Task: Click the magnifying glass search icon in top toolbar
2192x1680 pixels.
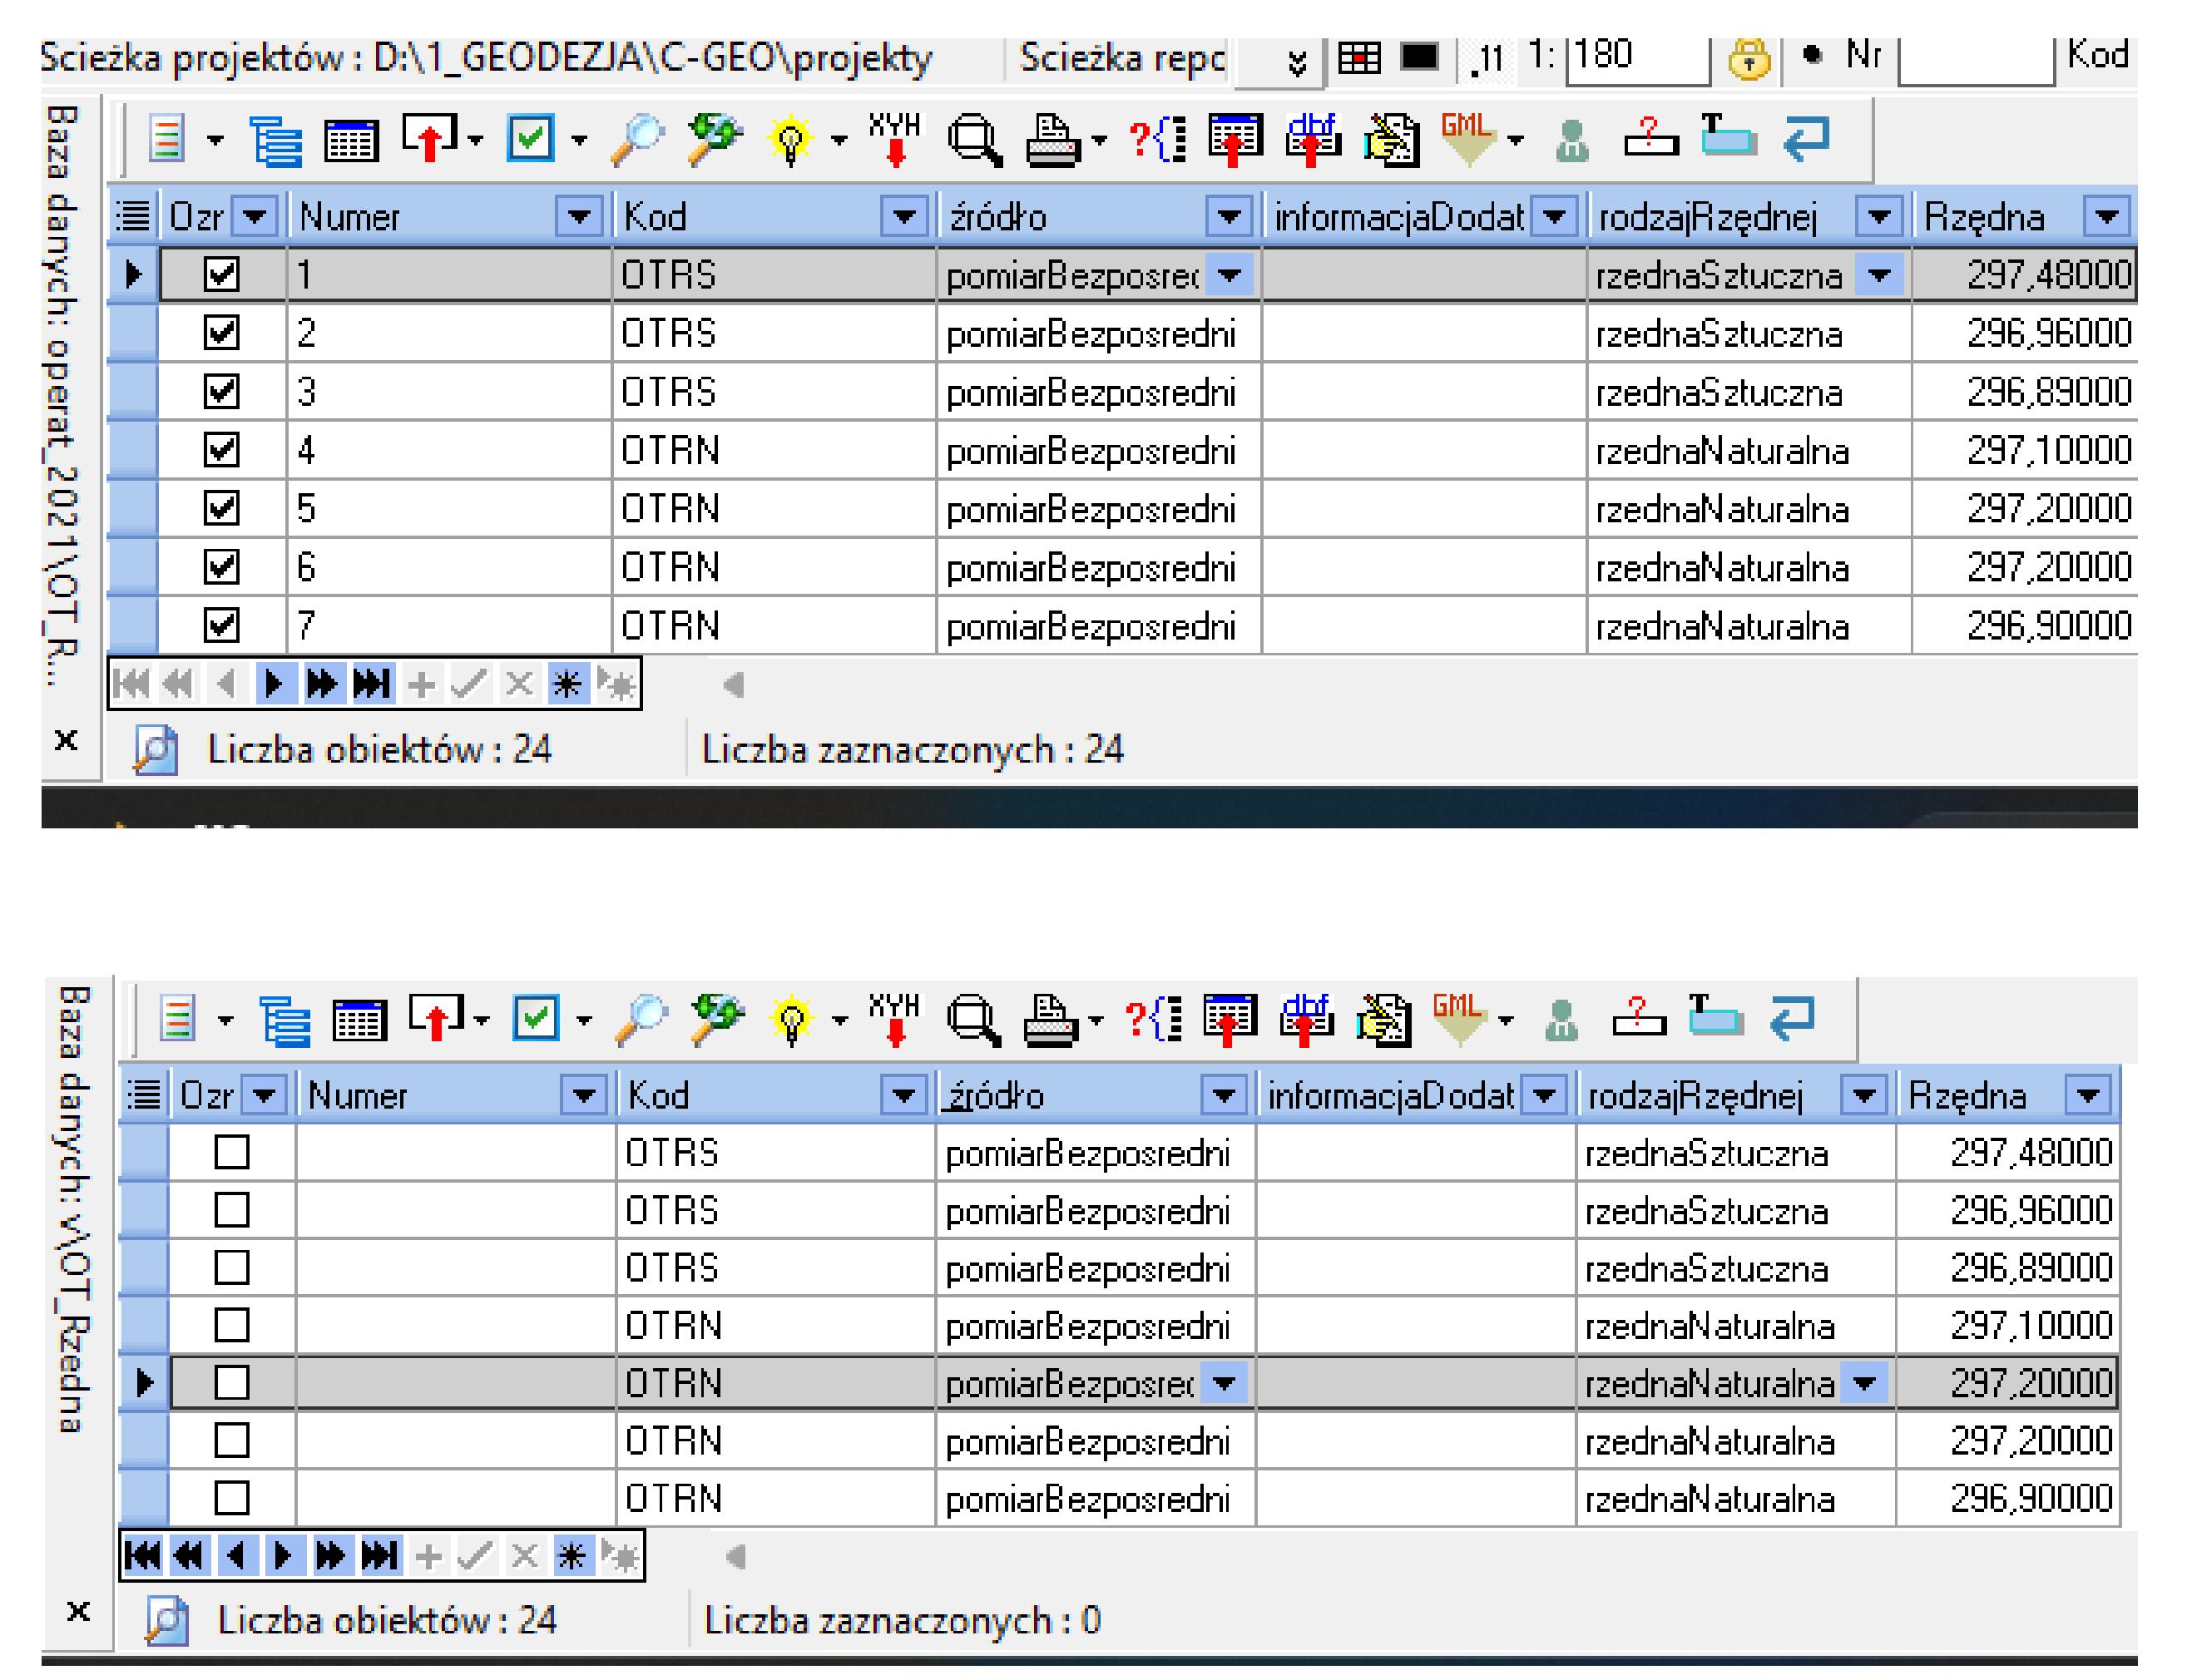Action: (x=637, y=139)
